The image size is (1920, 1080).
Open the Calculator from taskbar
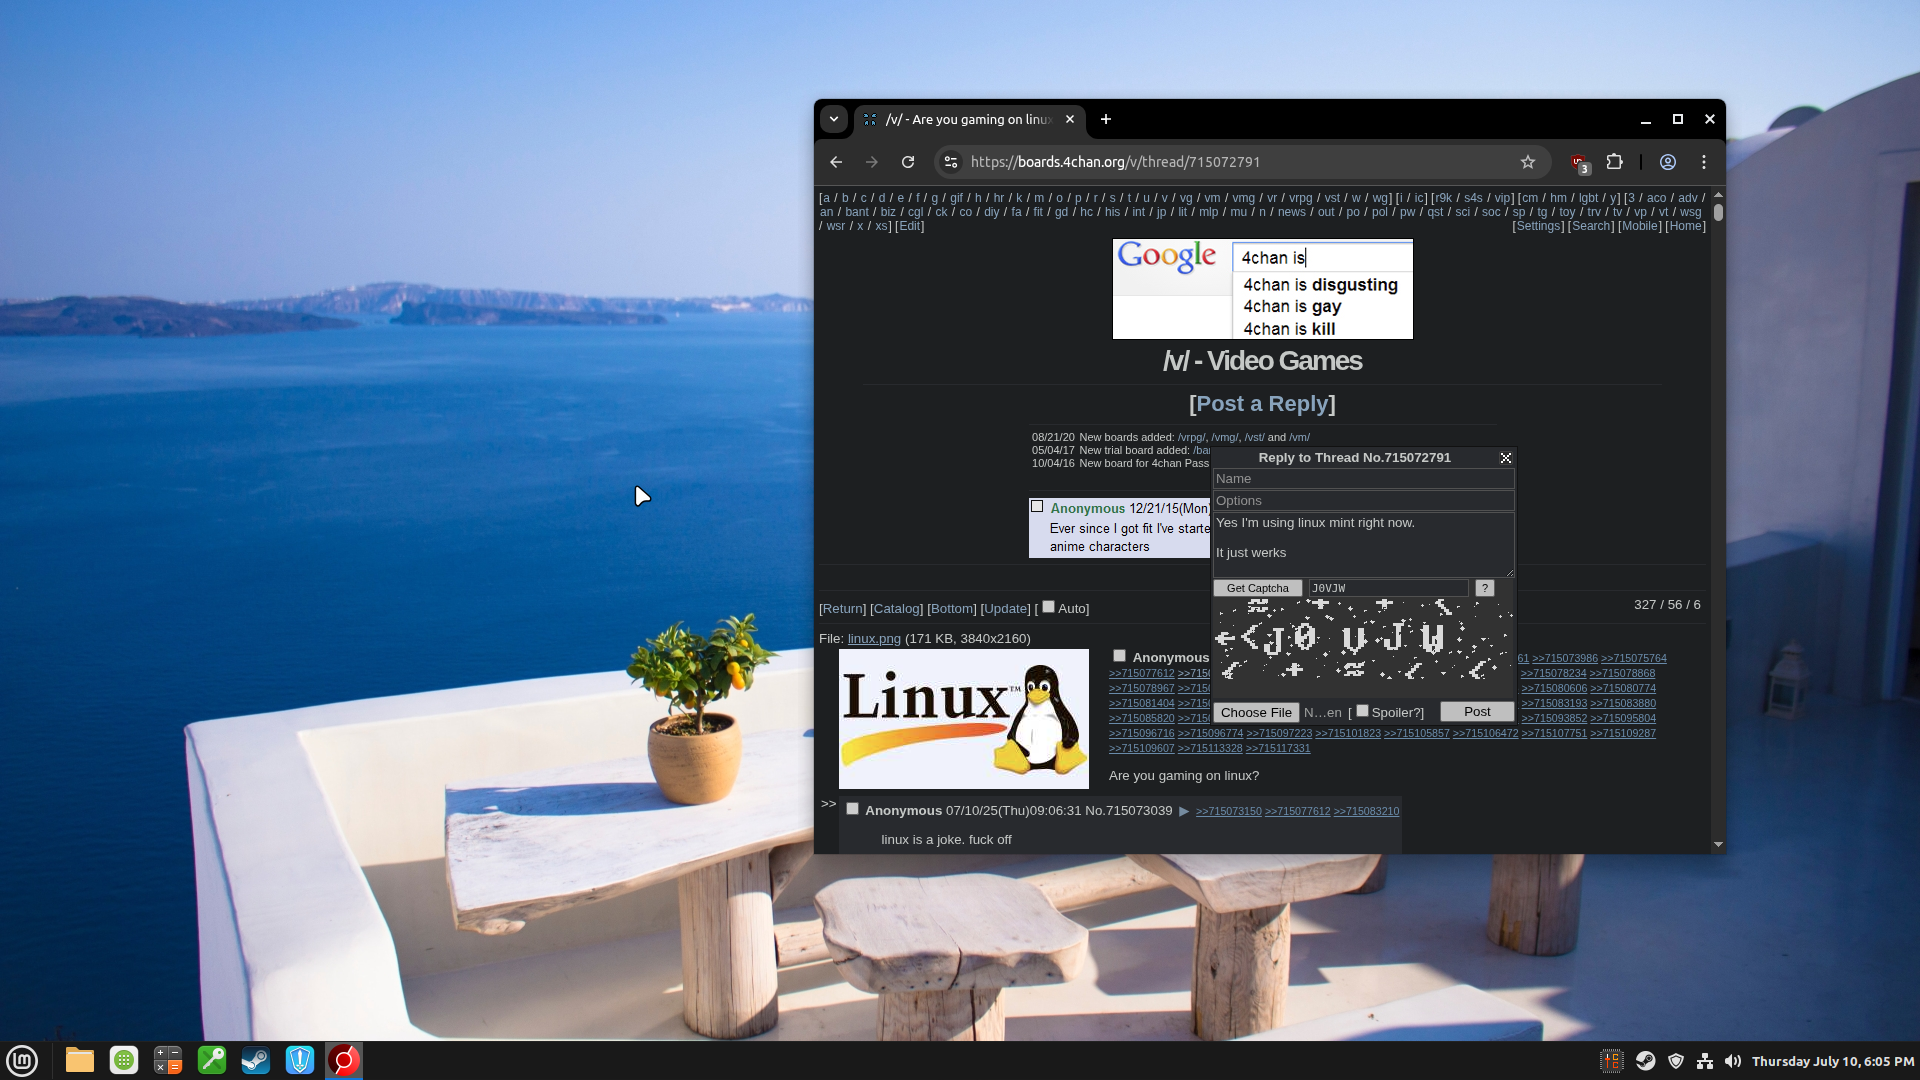tap(168, 1060)
